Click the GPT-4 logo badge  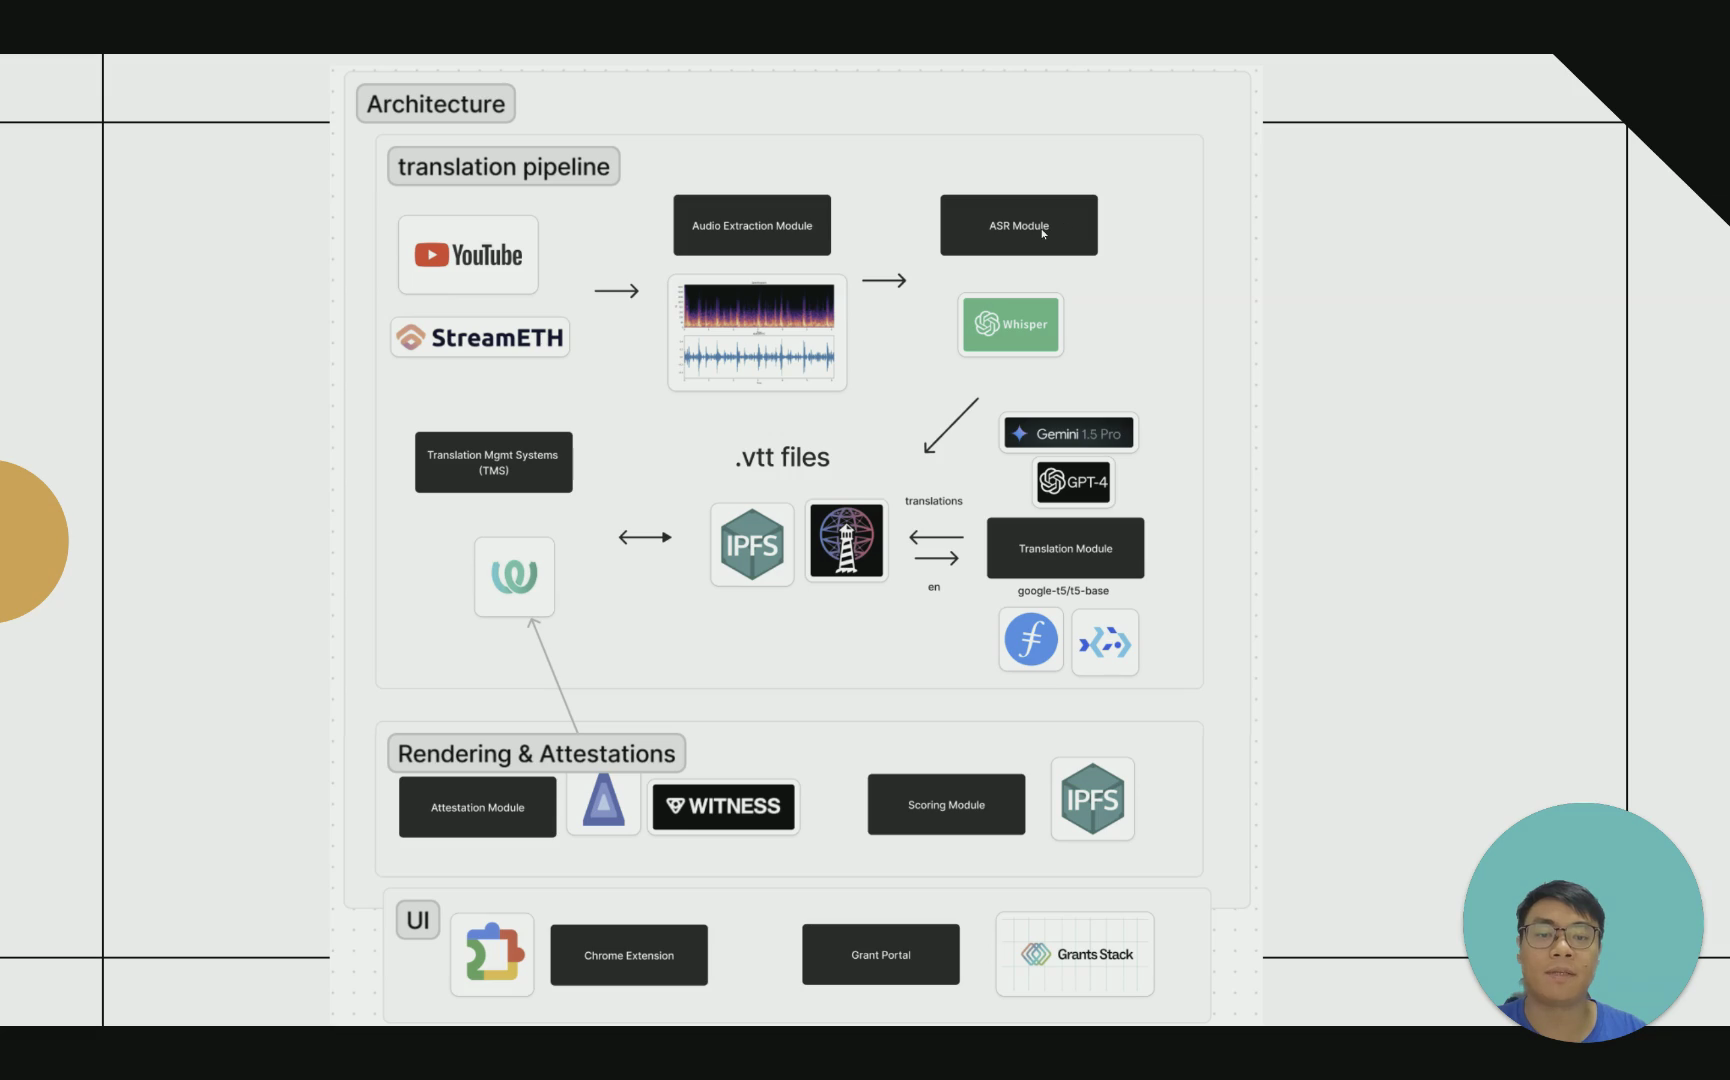coord(1074,482)
